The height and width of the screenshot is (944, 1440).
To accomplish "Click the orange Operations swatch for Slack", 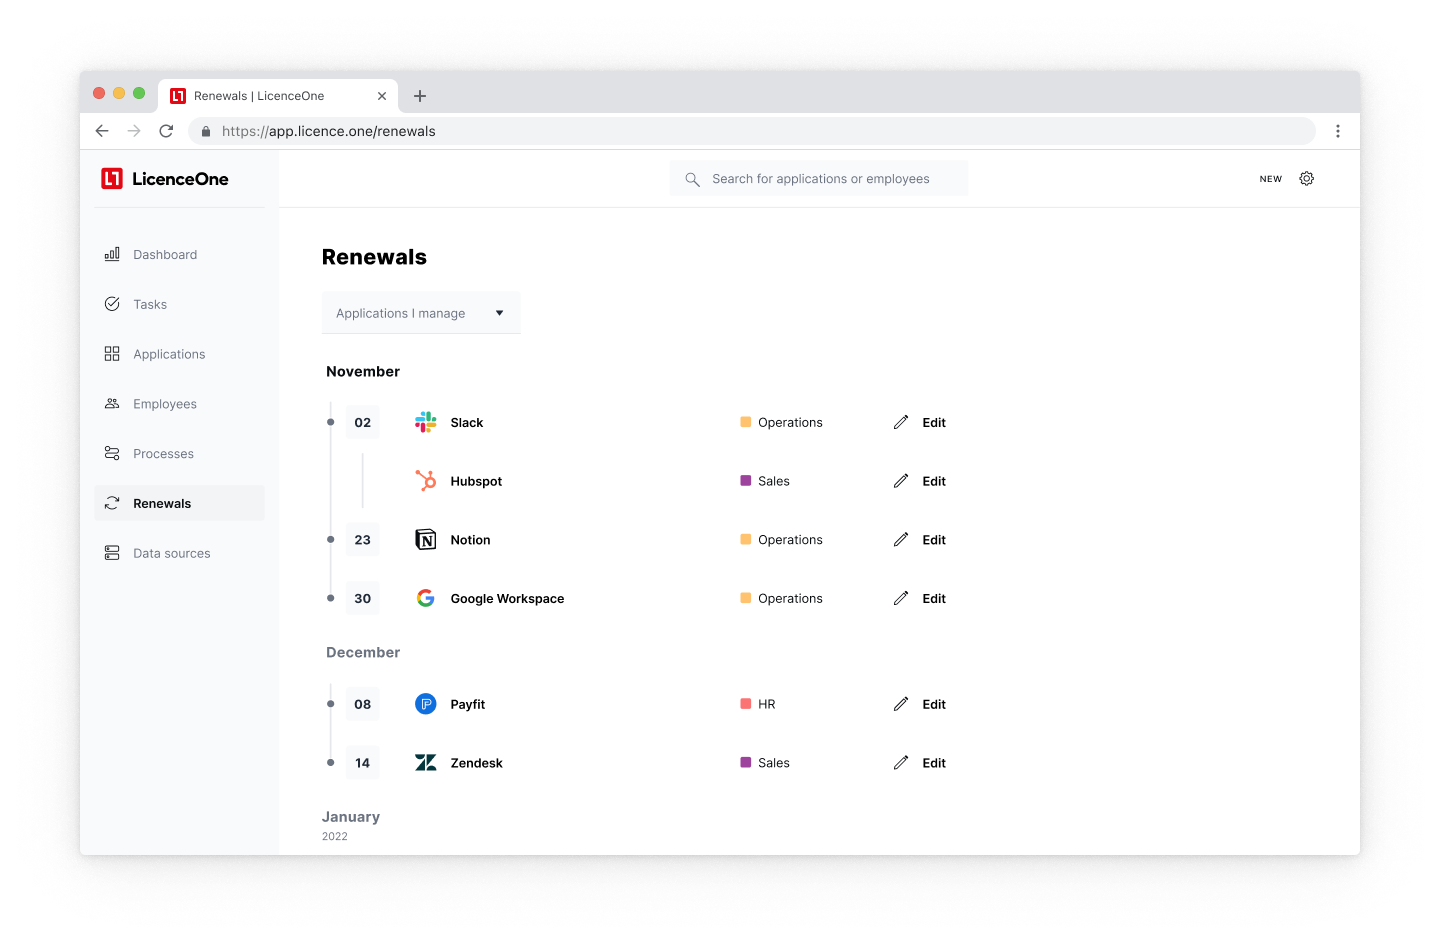I will 746,422.
